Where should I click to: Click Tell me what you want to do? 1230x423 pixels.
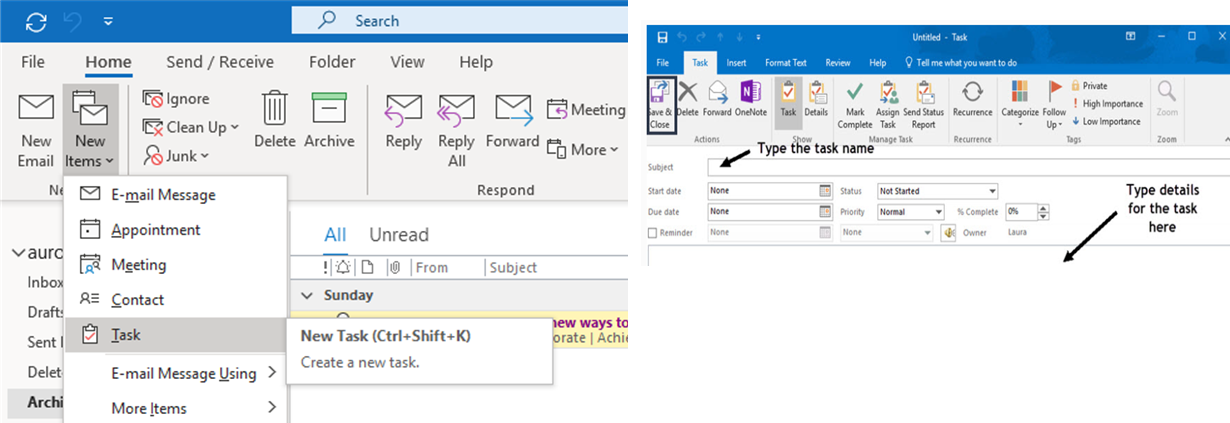click(x=960, y=63)
